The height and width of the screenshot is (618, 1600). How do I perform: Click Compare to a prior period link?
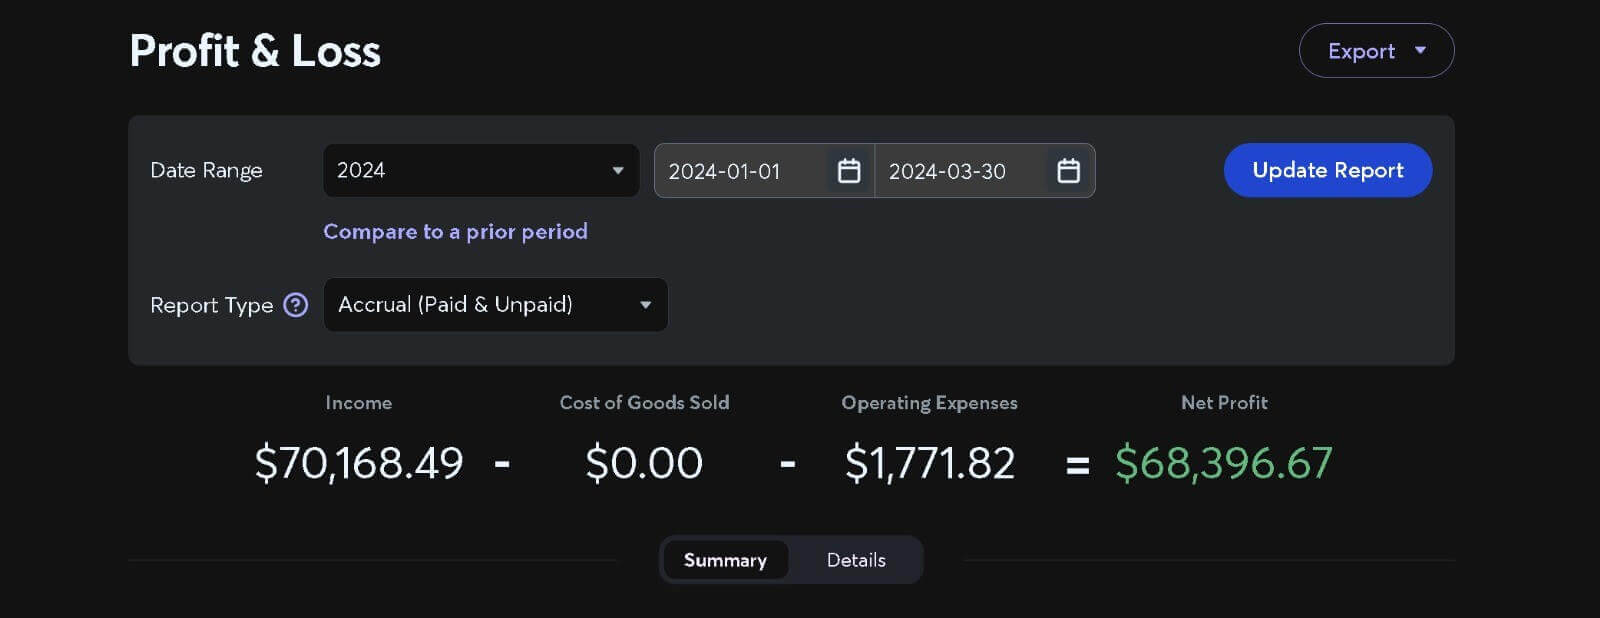tap(455, 232)
